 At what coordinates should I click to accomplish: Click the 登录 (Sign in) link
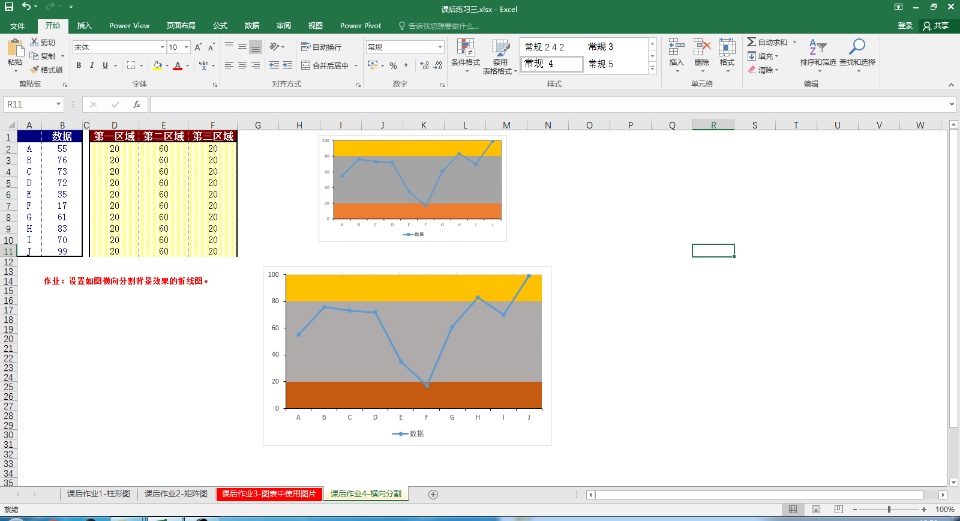[905, 25]
